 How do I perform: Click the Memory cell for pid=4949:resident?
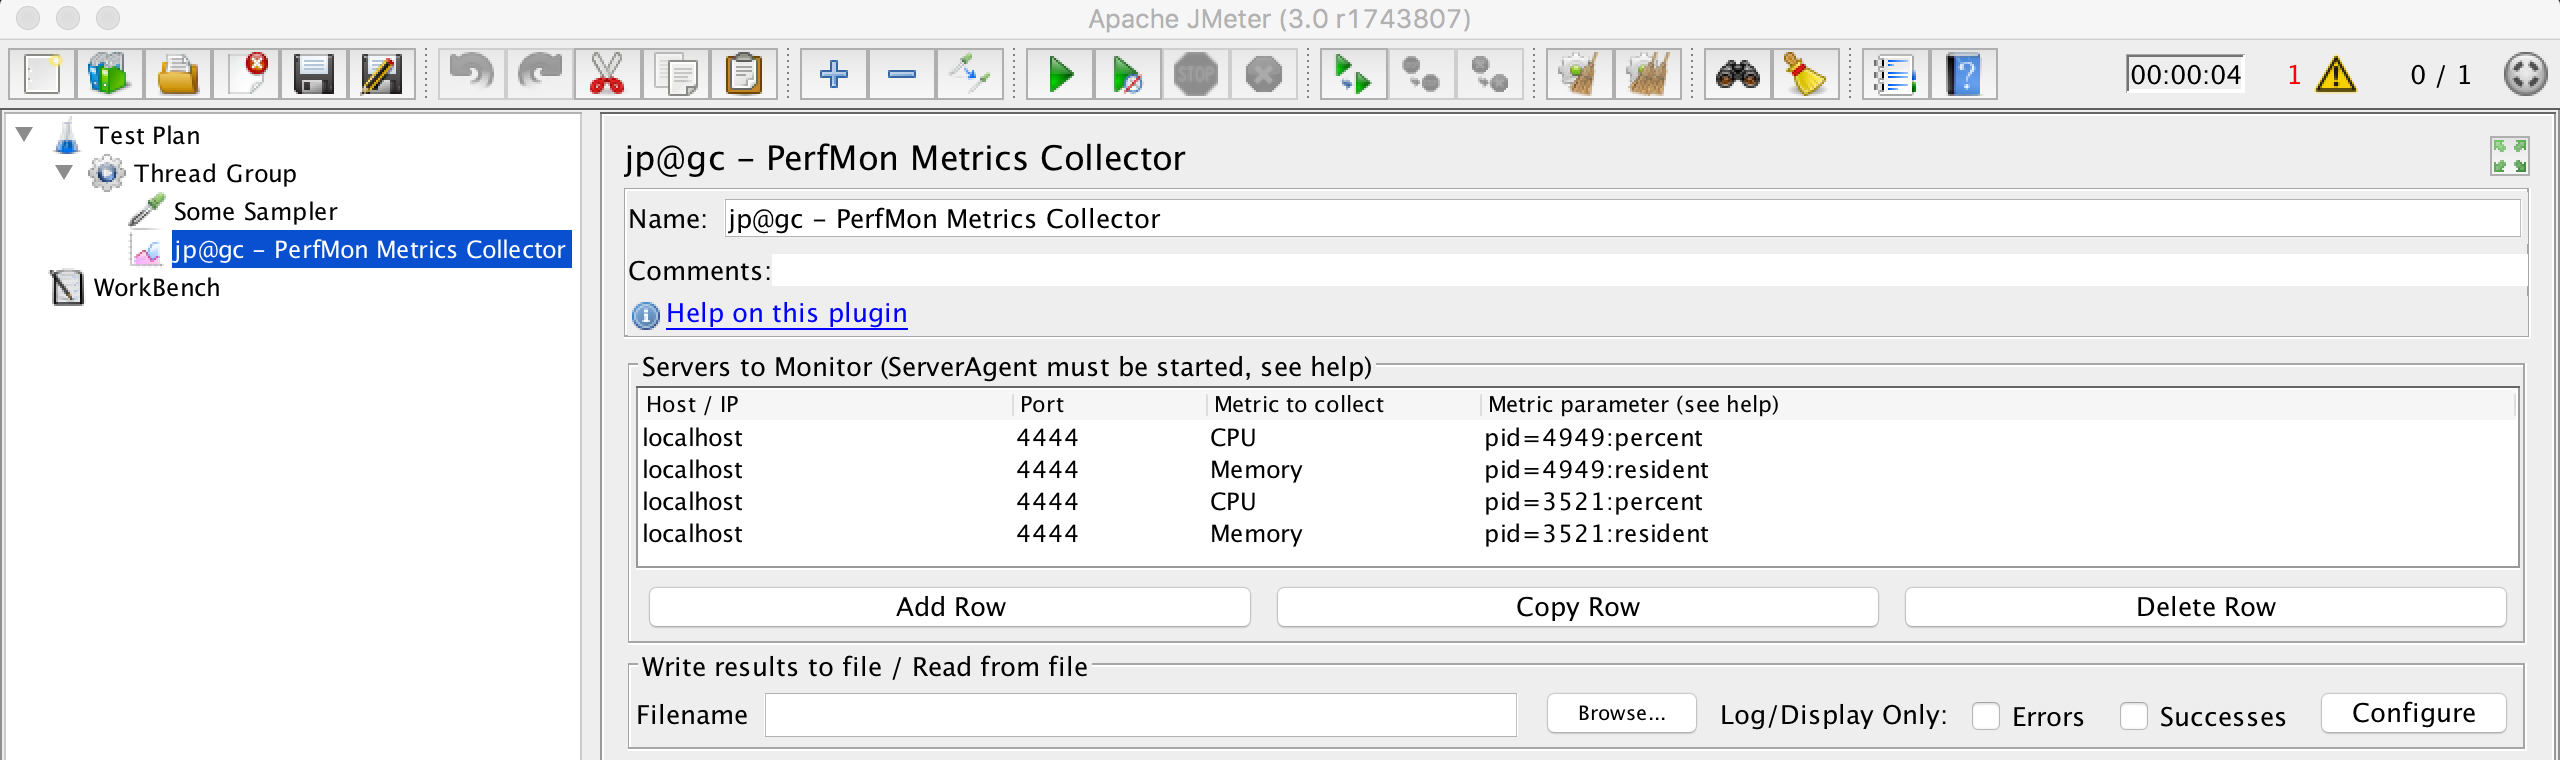tap(1343, 469)
